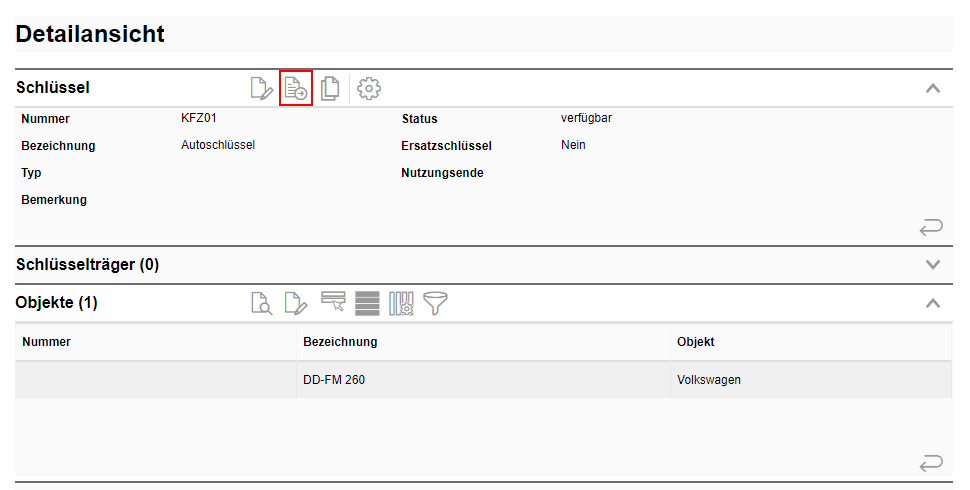Click the funnel filter icon in Objekte
970x490 pixels.
click(x=435, y=303)
